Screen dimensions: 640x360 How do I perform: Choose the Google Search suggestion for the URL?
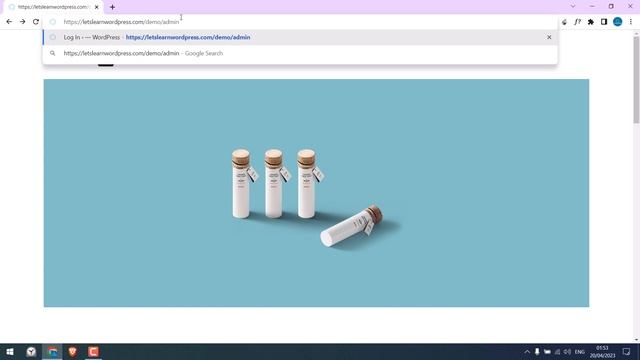pyautogui.click(x=300, y=53)
